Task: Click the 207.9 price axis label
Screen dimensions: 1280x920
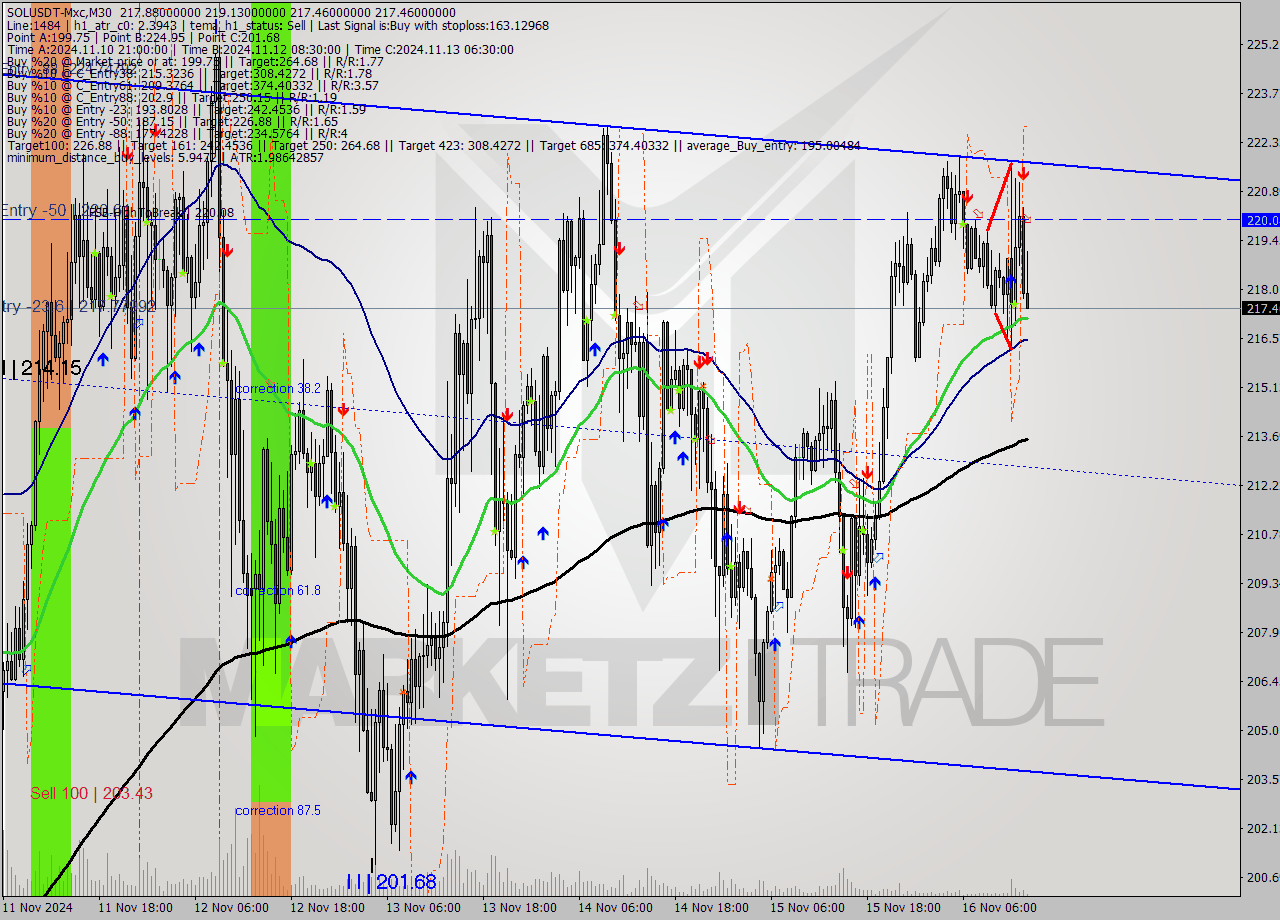Action: point(1261,632)
